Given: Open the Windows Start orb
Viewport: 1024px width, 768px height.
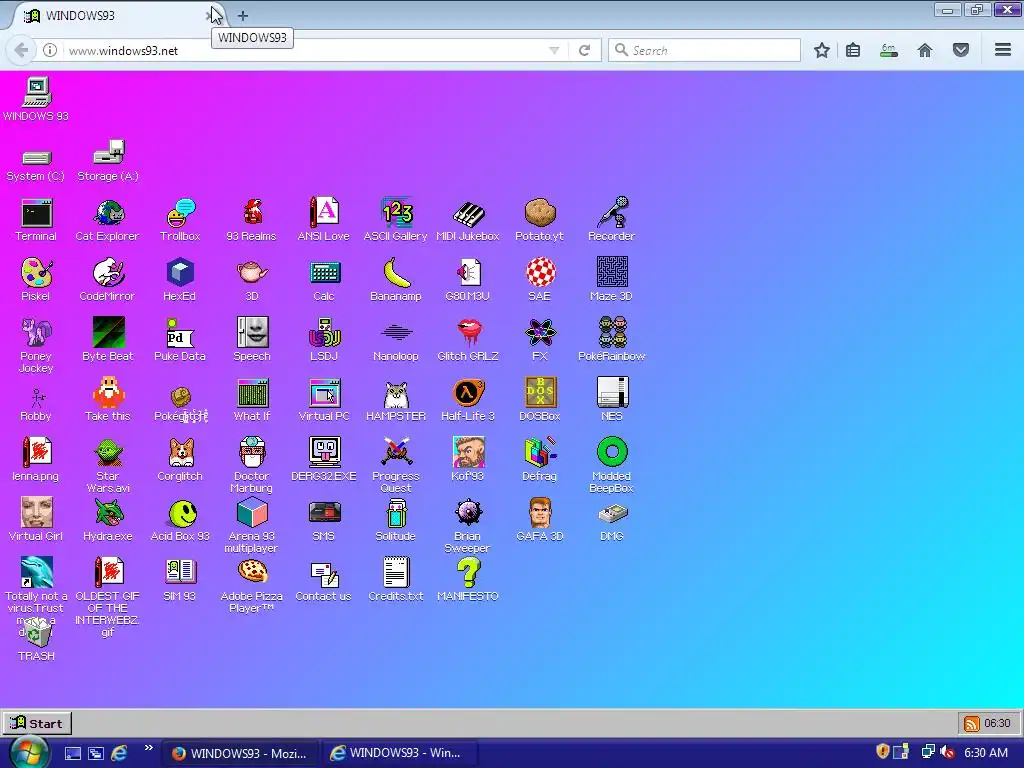Looking at the screenshot, I should click(29, 753).
